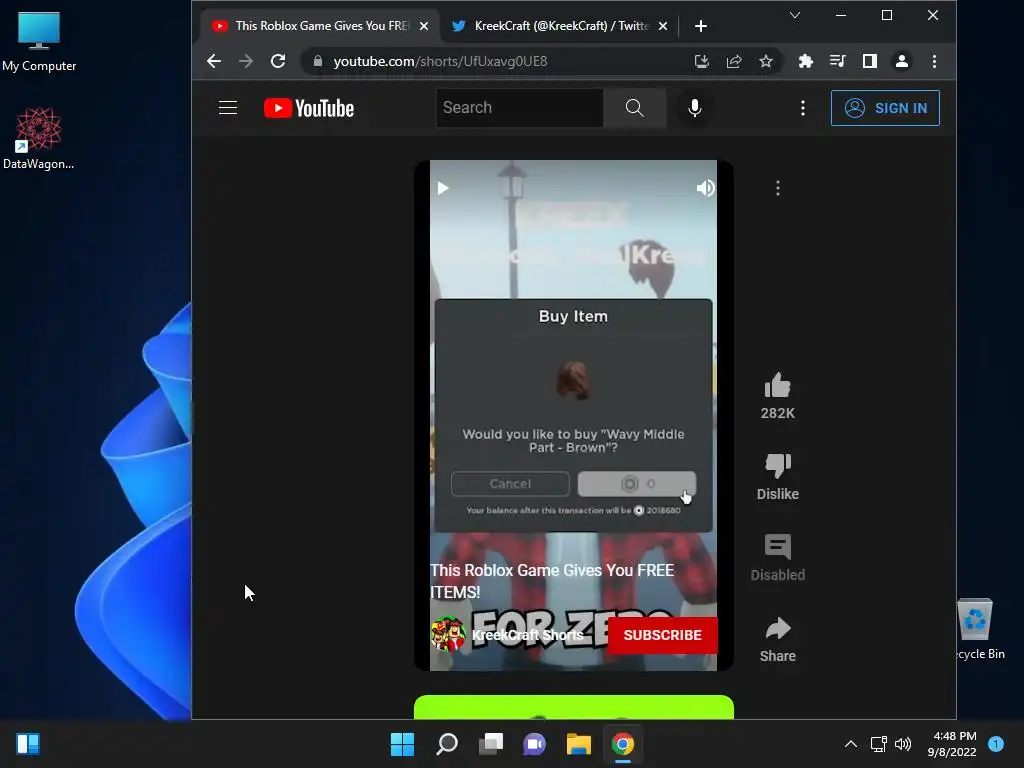Open the Chrome three-dot menu
1024x768 pixels.
coord(935,61)
